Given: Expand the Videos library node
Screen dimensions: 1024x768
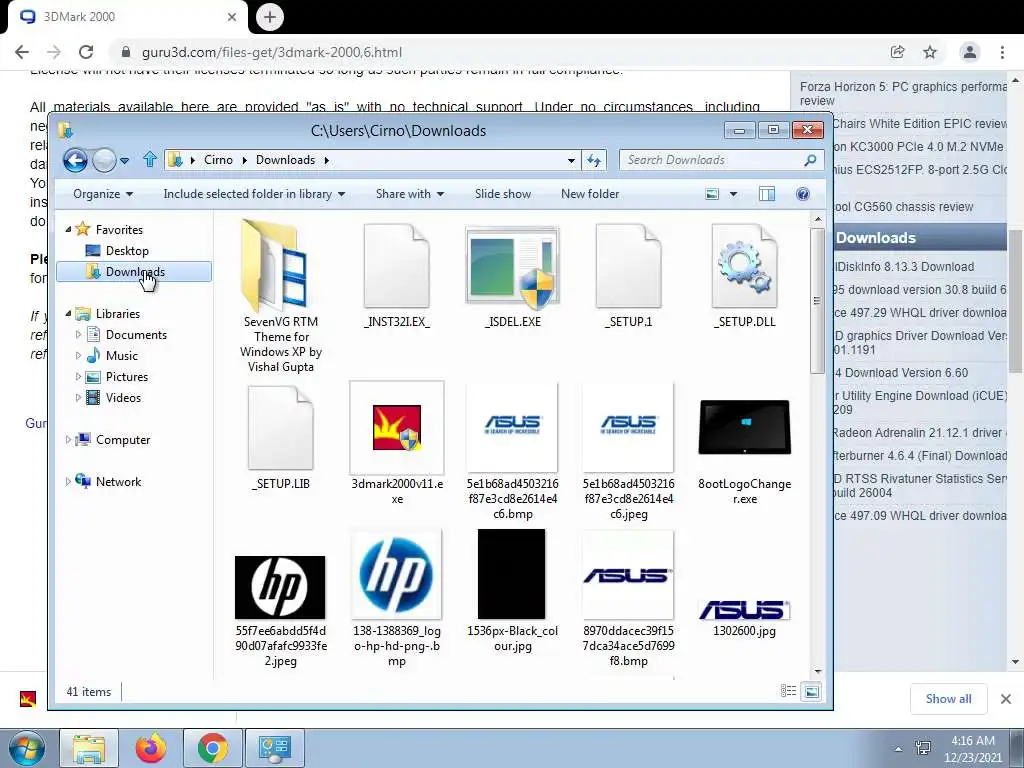Looking at the screenshot, I should [x=78, y=397].
